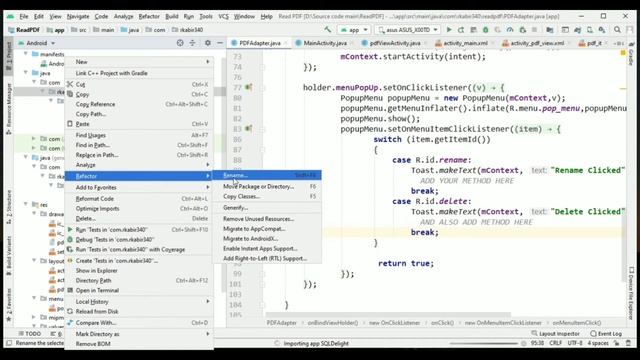The height and width of the screenshot is (360, 640).
Task: Toggle the Gradle panel on right edge
Action: pos(631,54)
